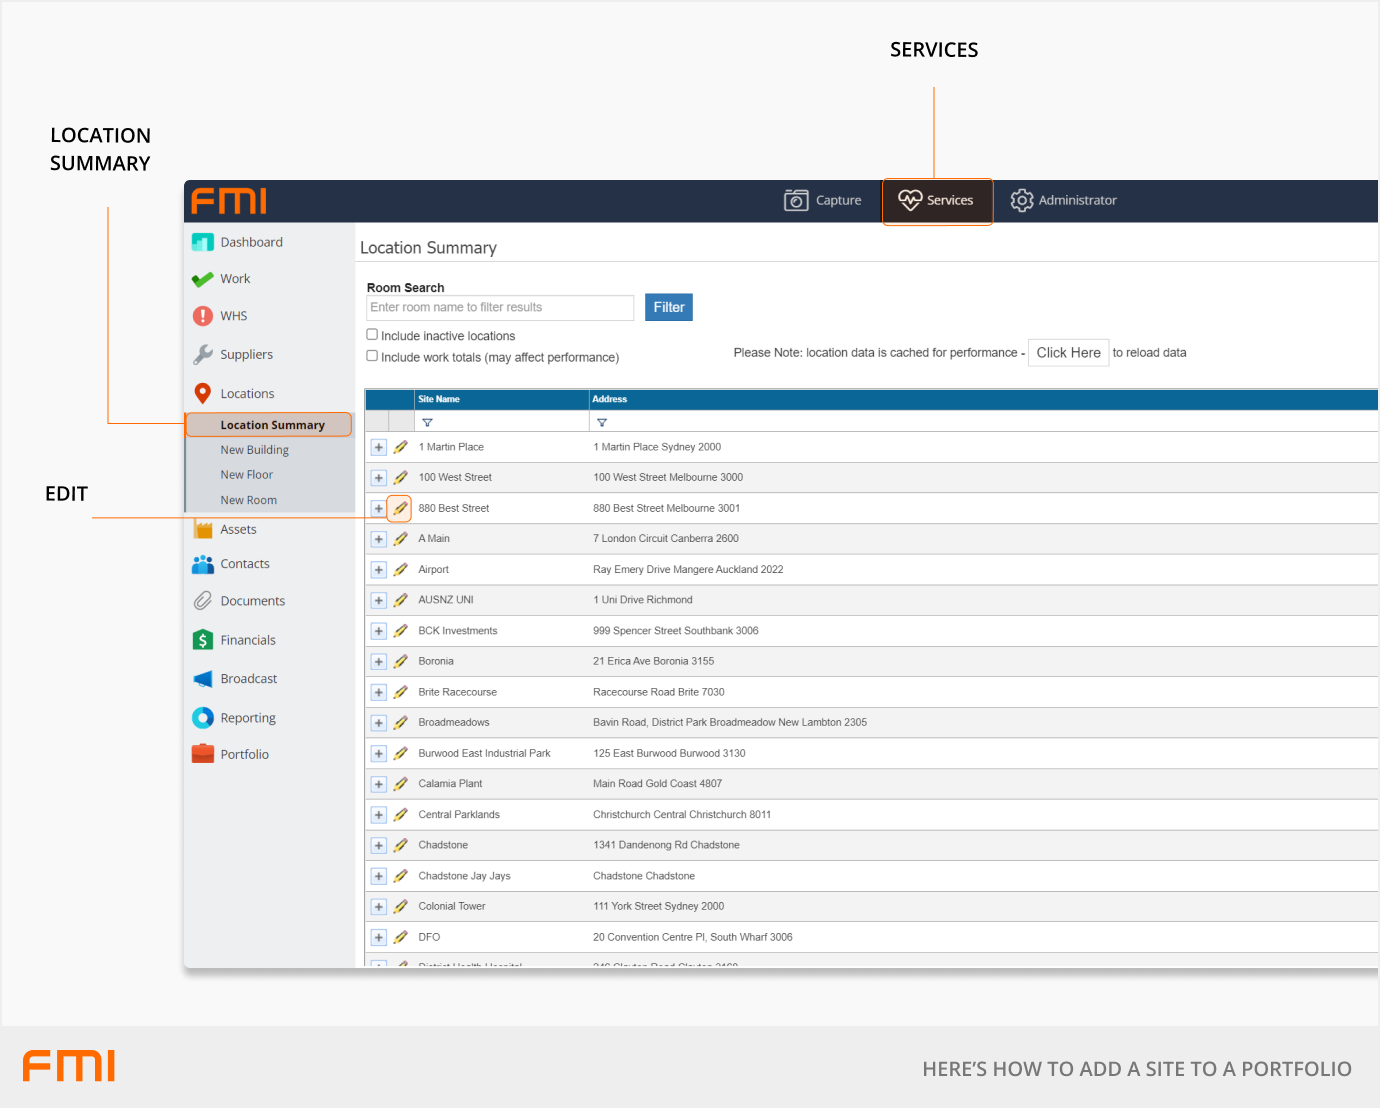Image resolution: width=1380 pixels, height=1108 pixels.
Task: Switch to the Capture tab
Action: tap(823, 201)
